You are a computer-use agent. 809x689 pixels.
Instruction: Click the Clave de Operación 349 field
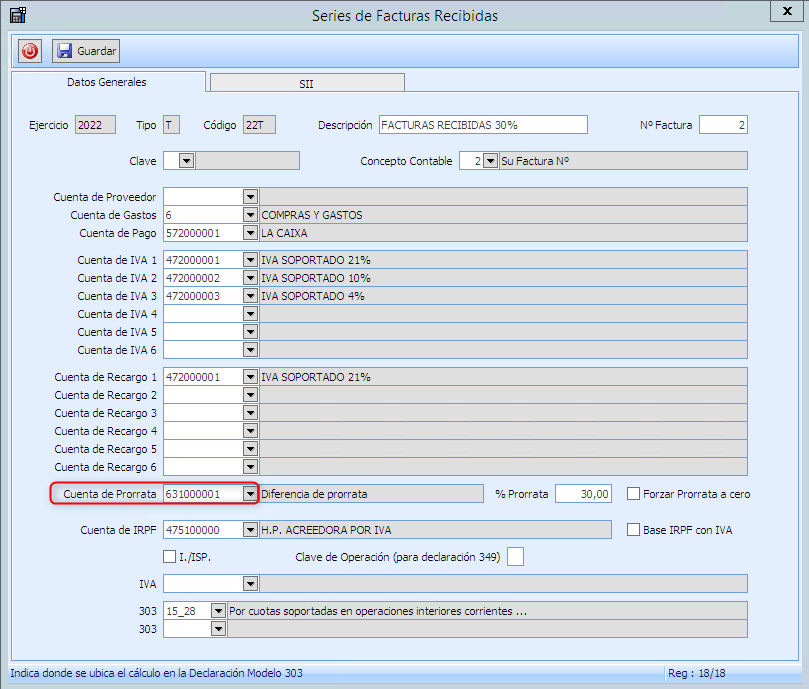[515, 557]
